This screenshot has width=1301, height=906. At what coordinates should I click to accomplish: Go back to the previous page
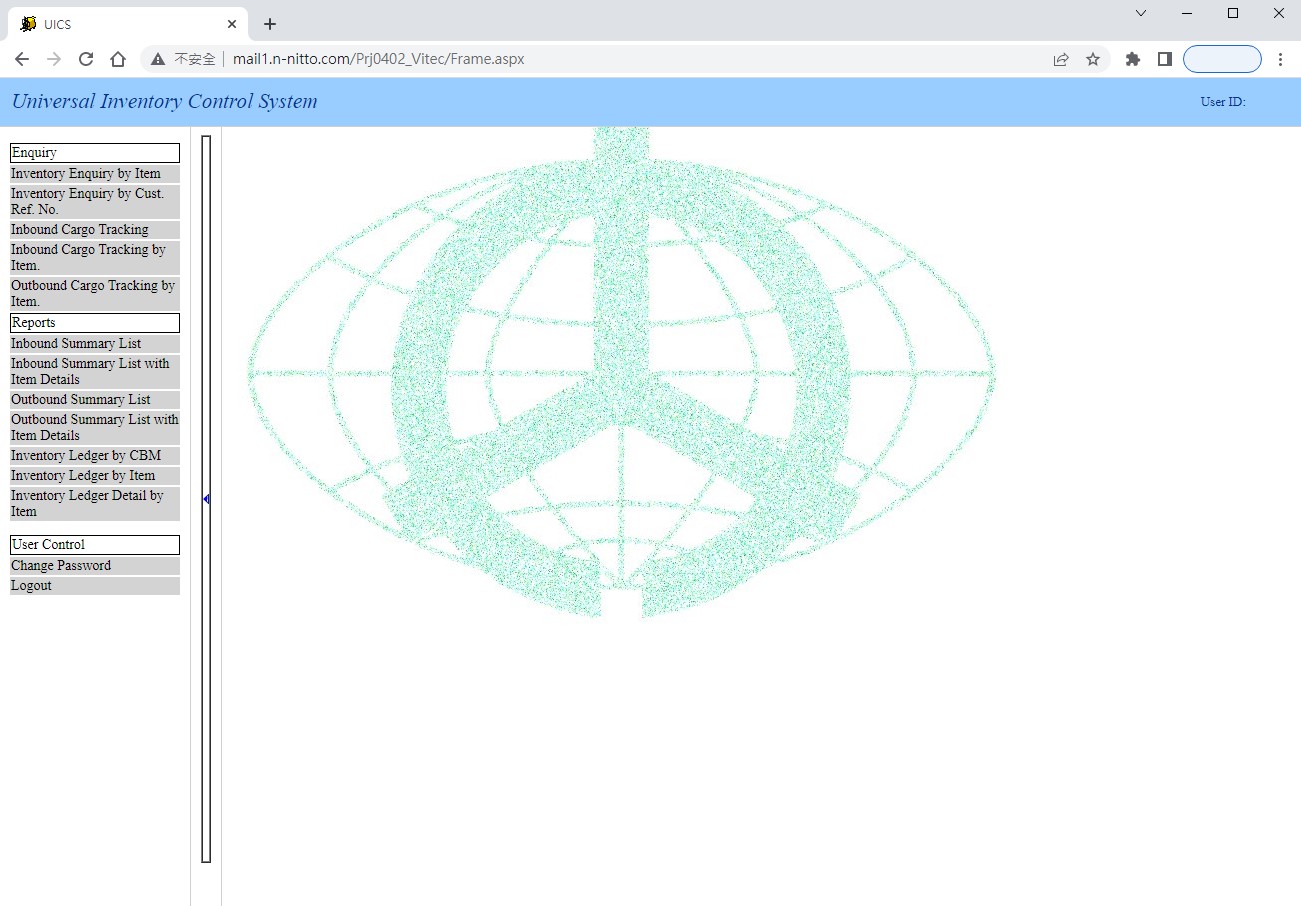point(22,59)
